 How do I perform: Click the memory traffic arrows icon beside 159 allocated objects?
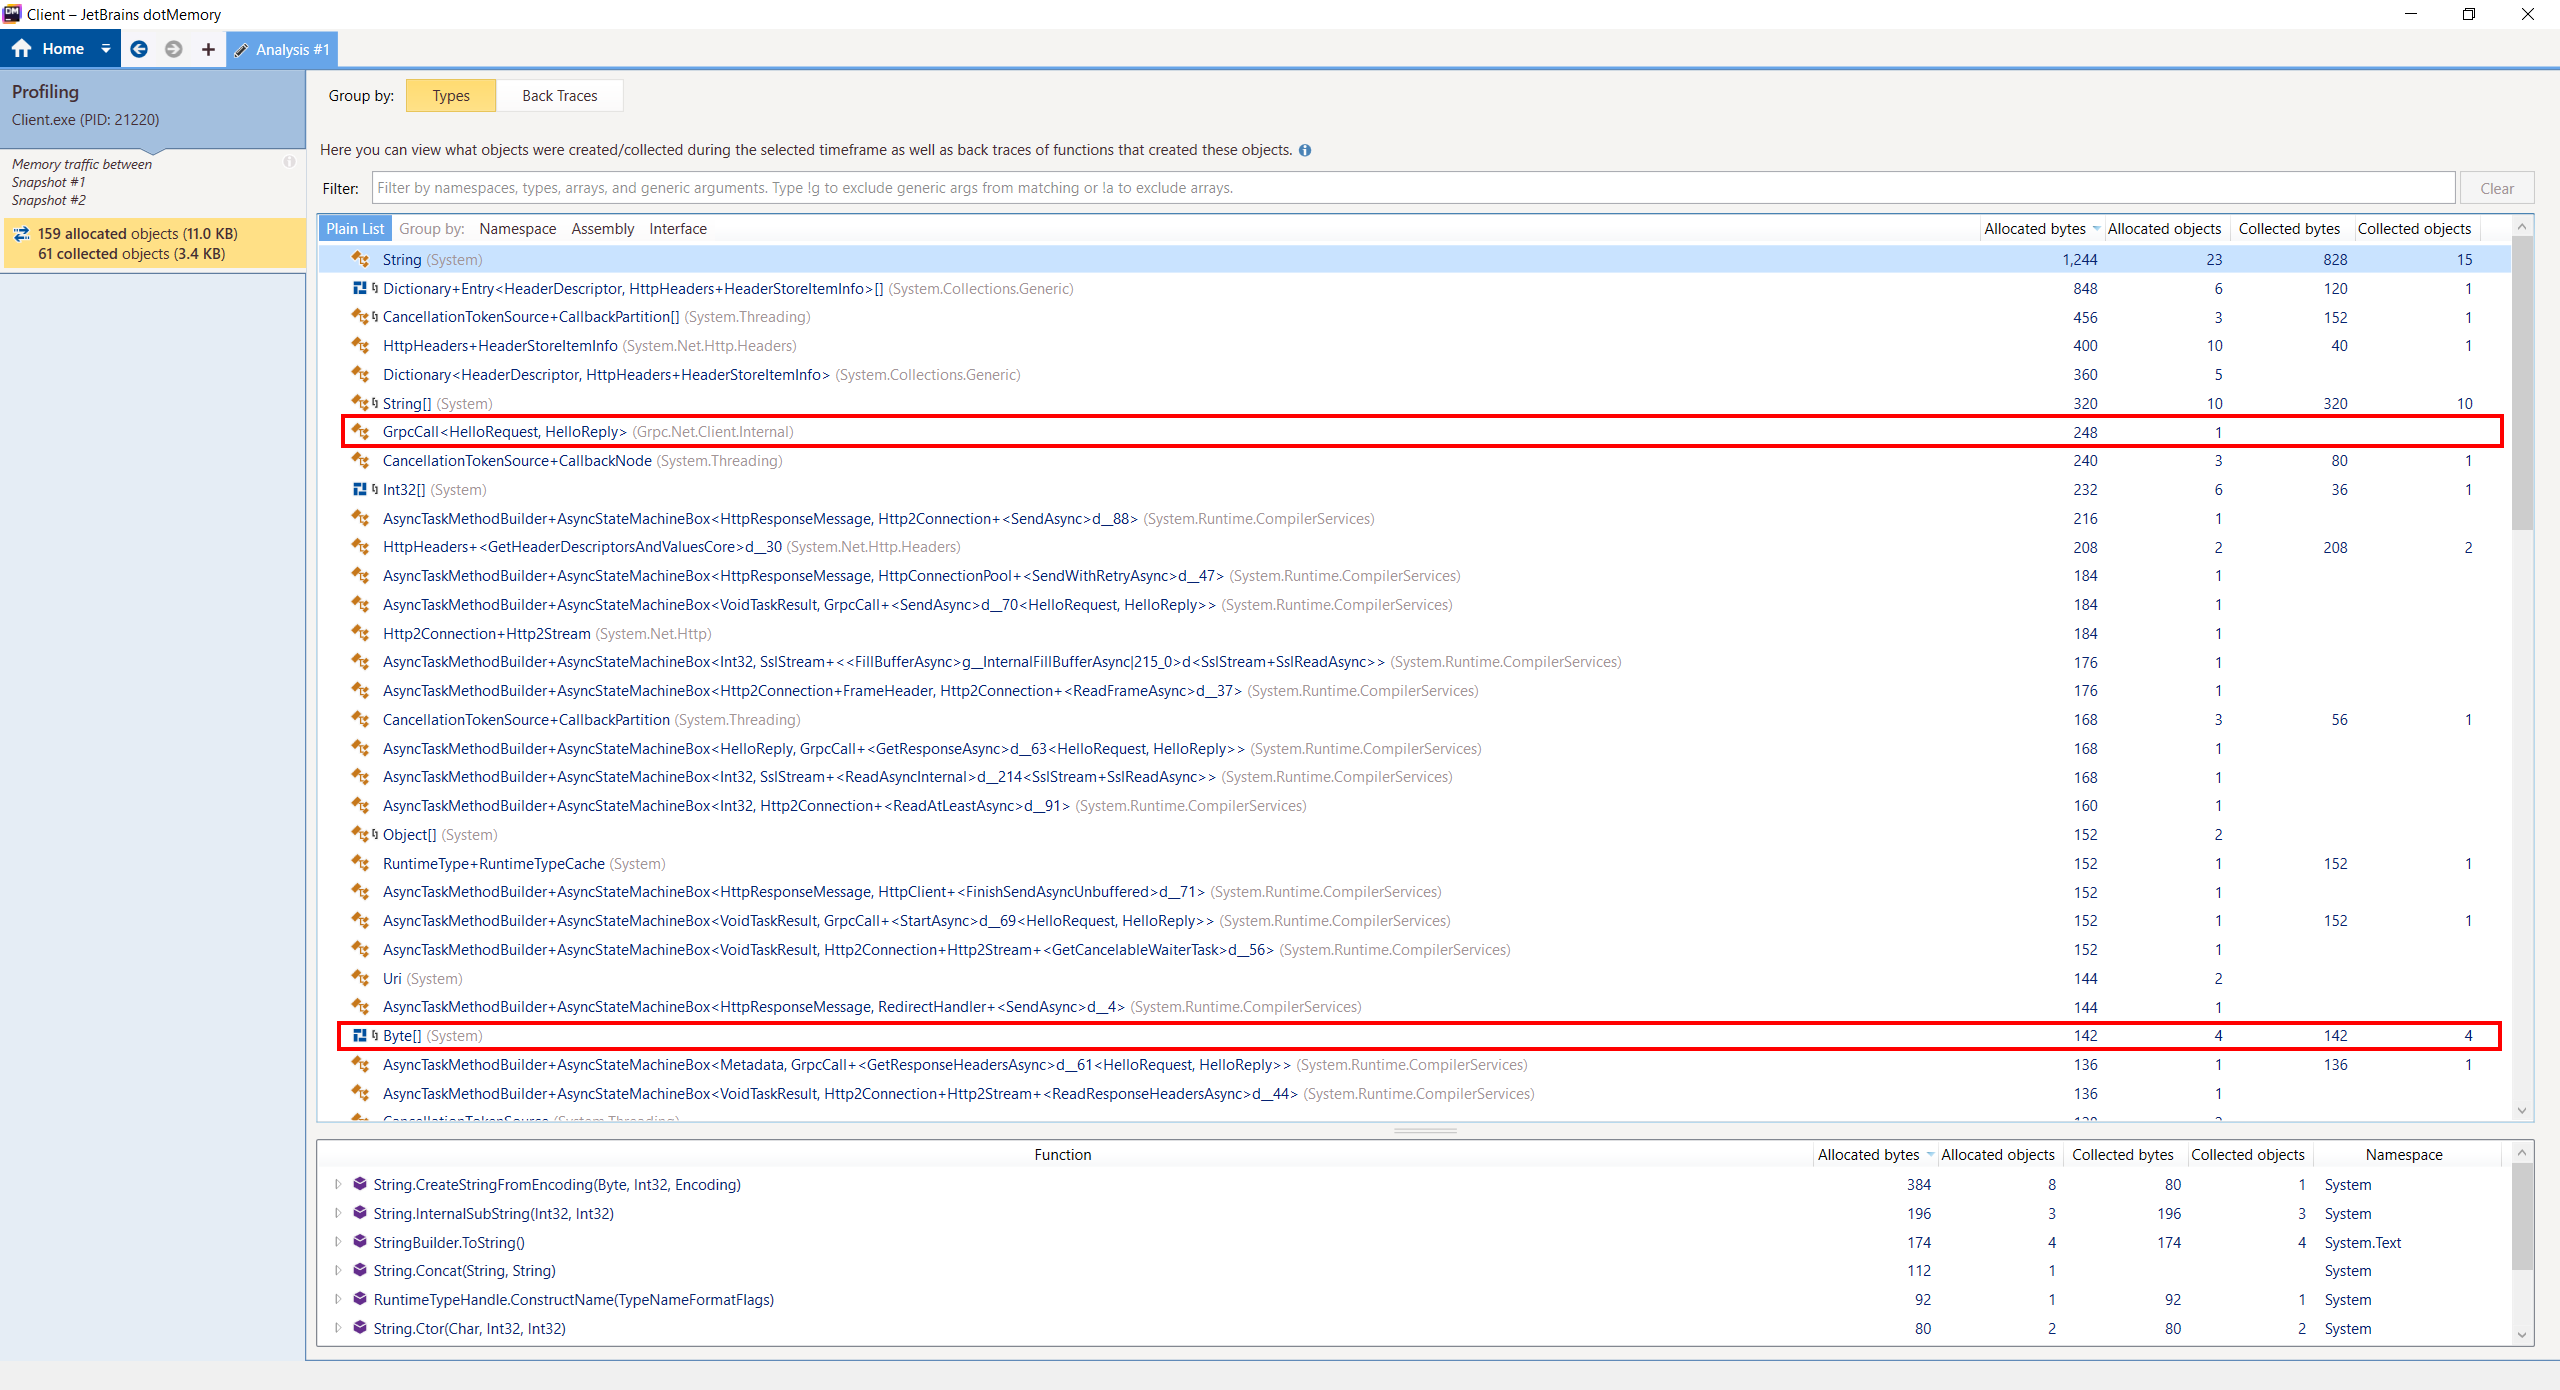coord(22,233)
